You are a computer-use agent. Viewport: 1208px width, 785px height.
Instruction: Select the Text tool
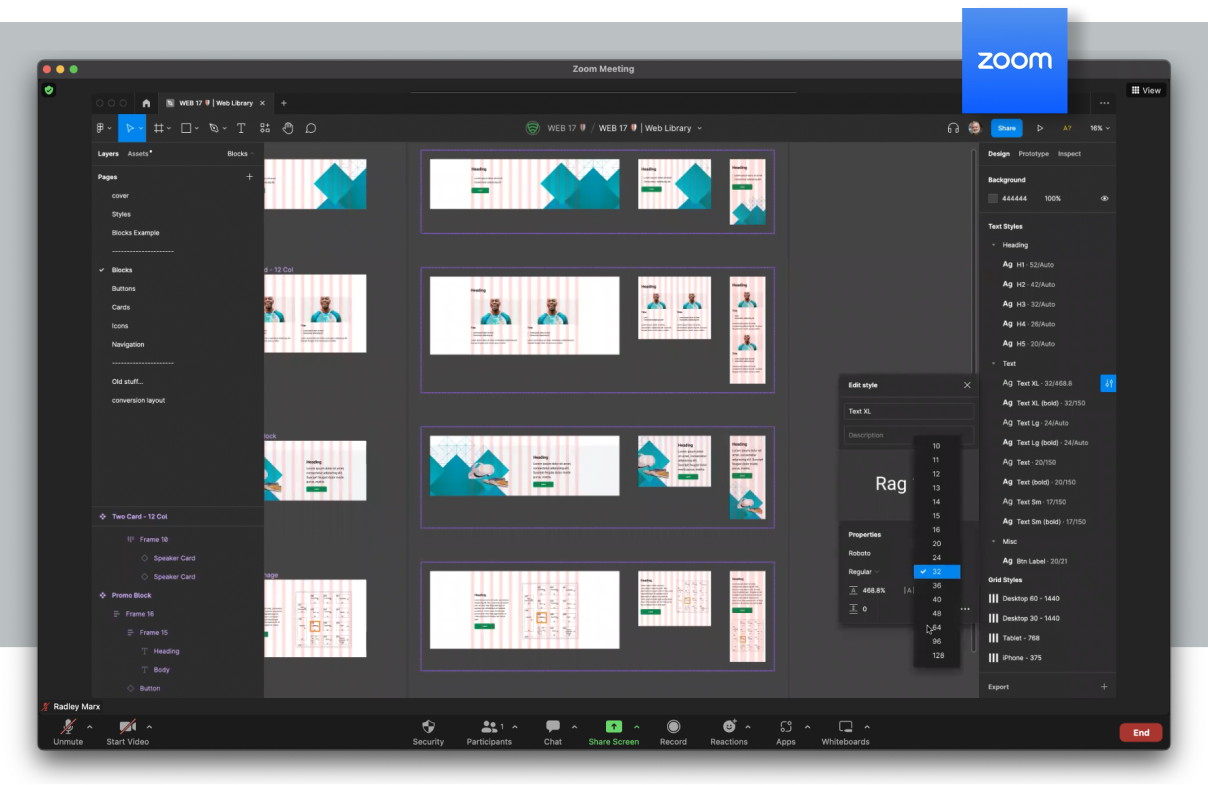(241, 127)
